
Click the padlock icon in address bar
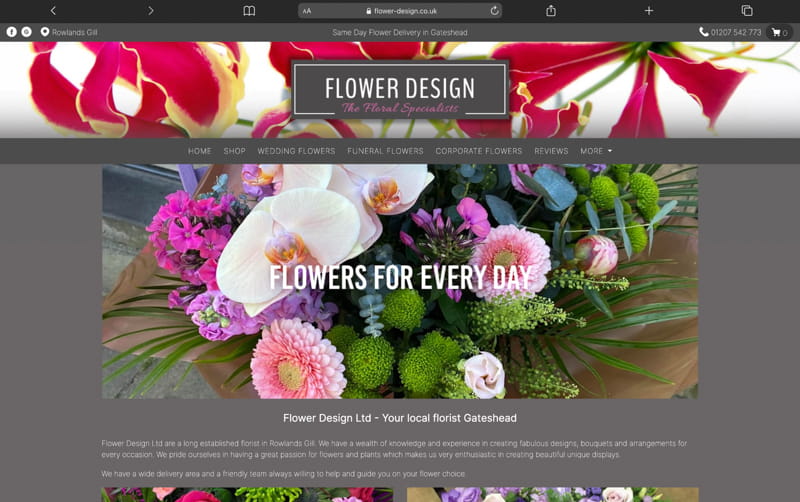click(368, 11)
